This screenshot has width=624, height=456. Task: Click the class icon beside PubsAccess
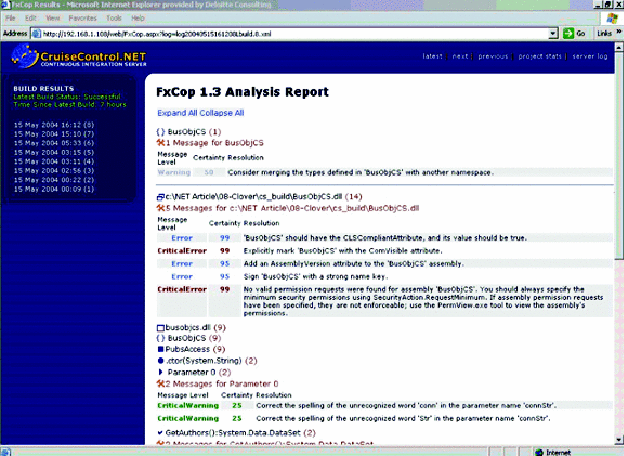click(162, 350)
